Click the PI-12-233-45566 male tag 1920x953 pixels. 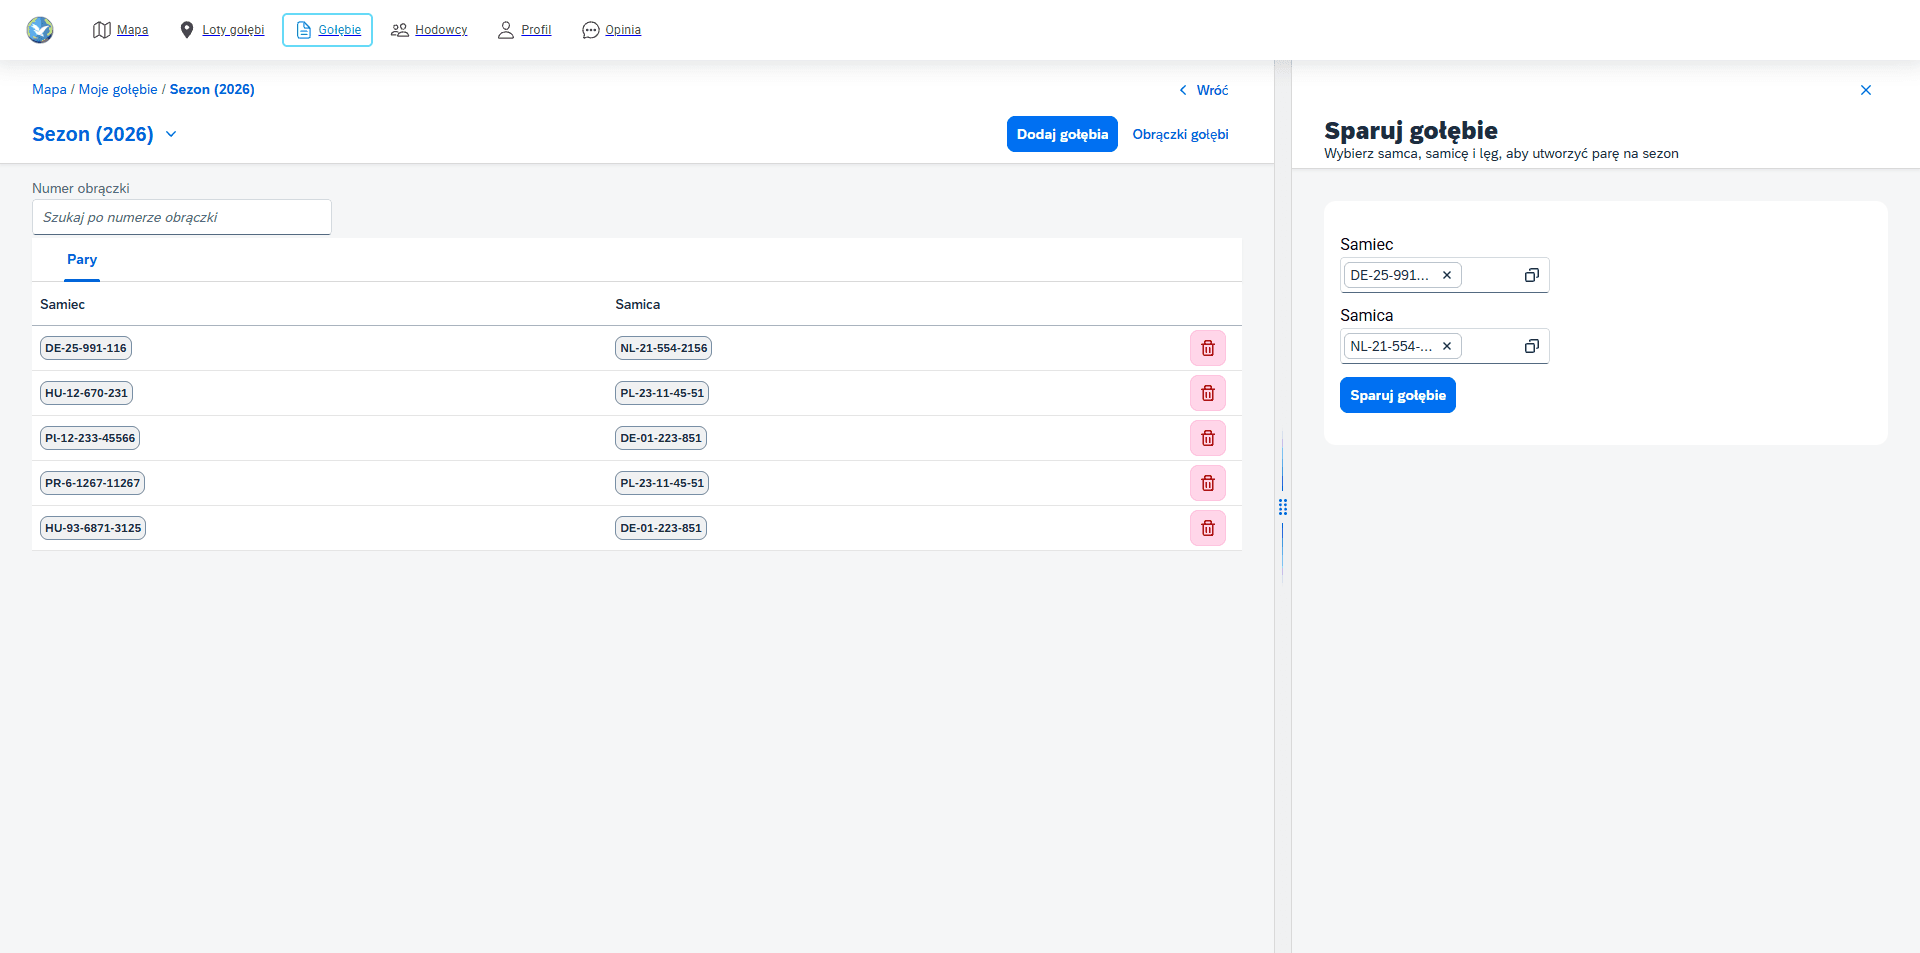coord(90,438)
